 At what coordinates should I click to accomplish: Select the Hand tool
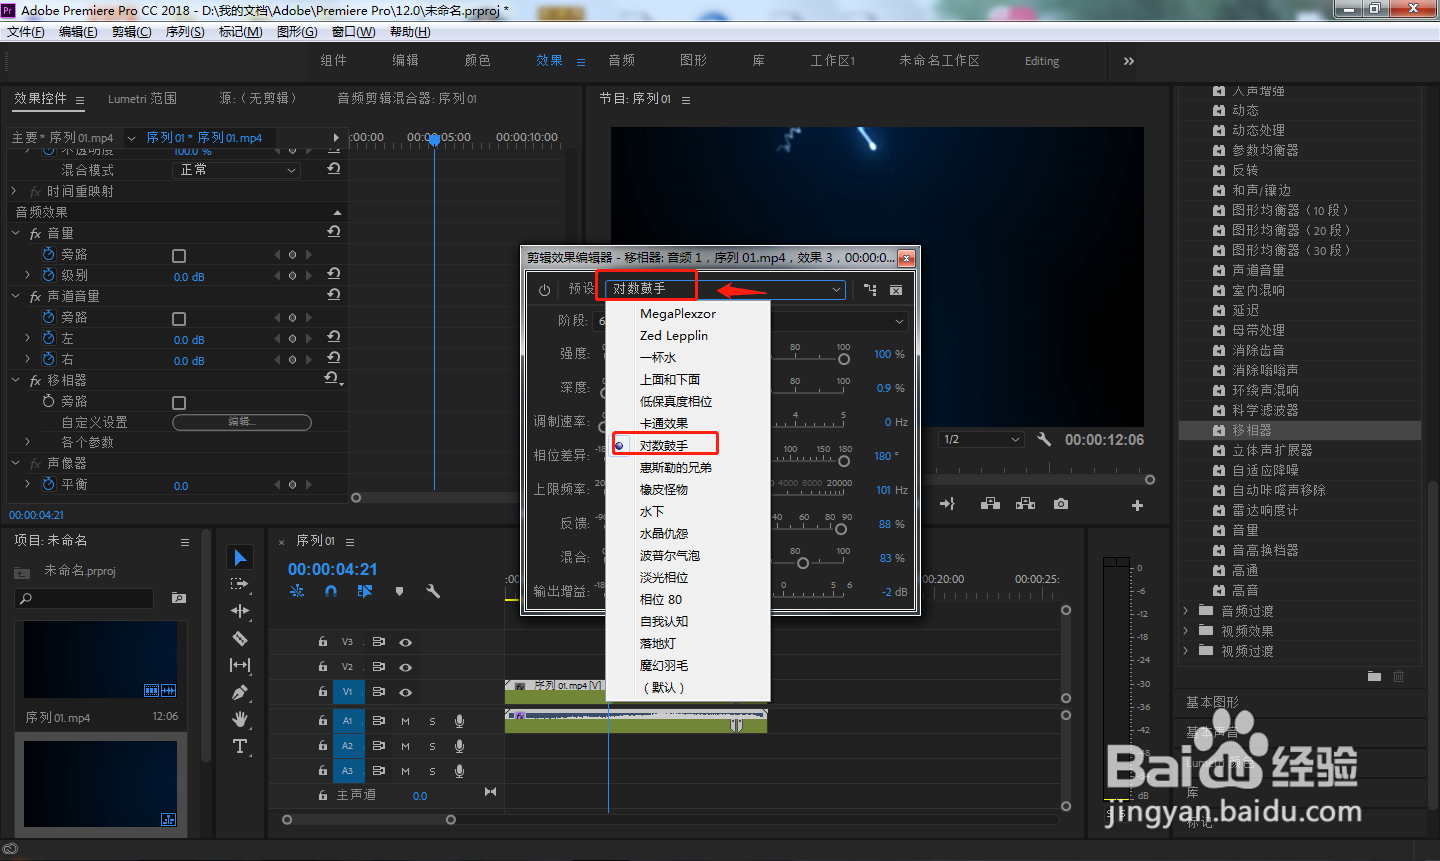240,719
